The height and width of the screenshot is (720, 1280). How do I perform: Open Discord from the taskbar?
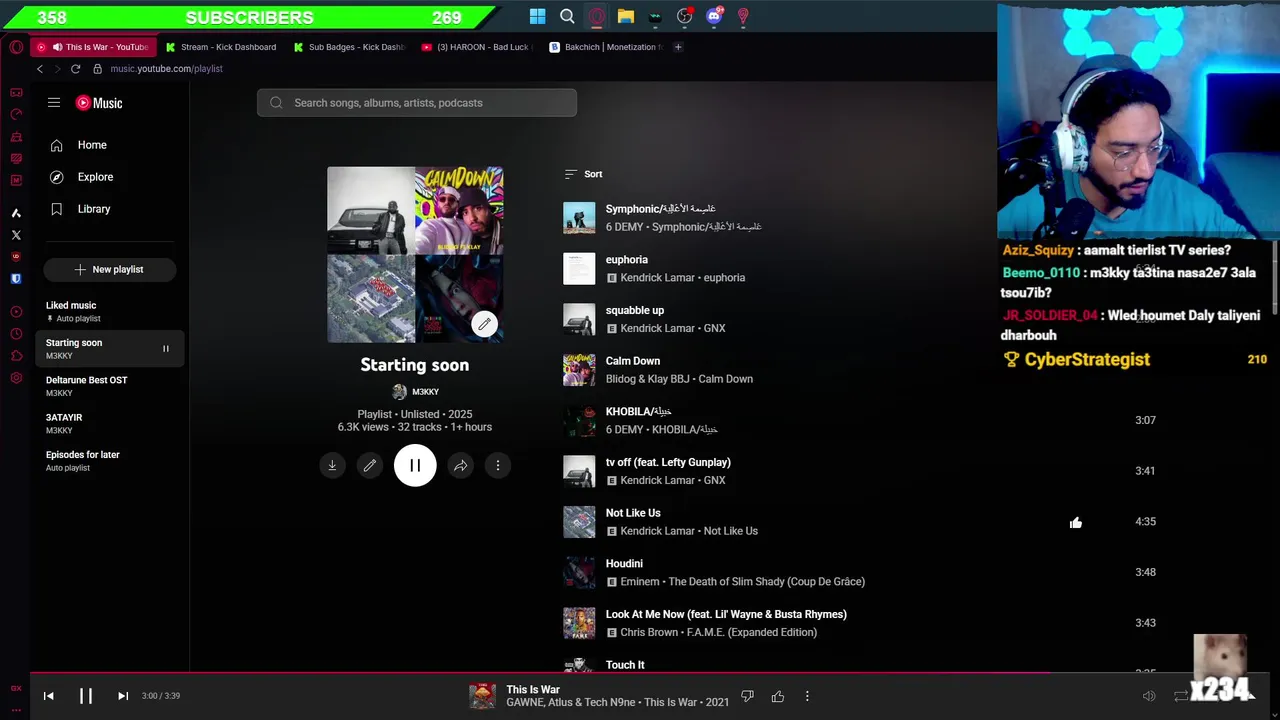[x=714, y=16]
